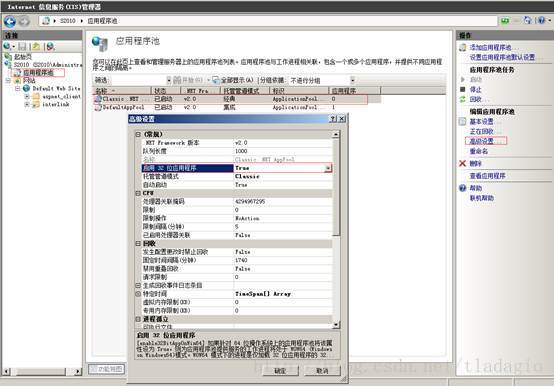Click the red X delete icon in Actions
Viewport: 554px width, 386px height.
pyautogui.click(x=462, y=163)
